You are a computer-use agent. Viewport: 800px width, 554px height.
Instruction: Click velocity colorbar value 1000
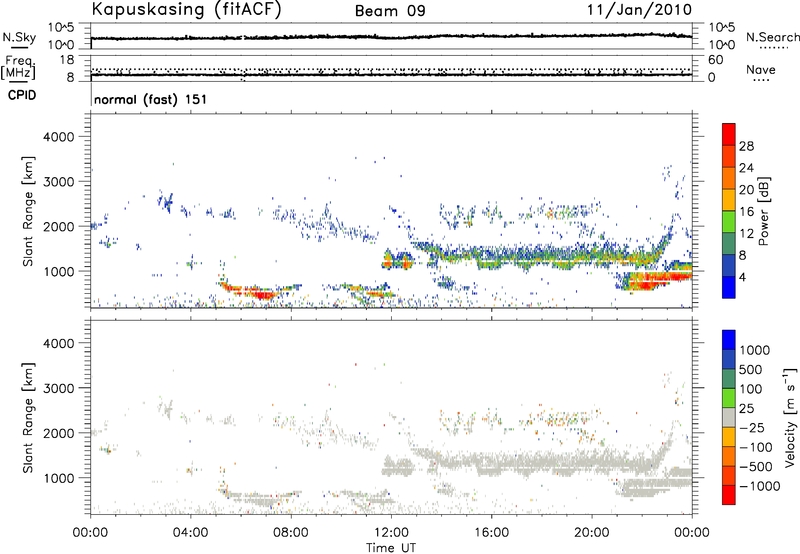(755, 350)
